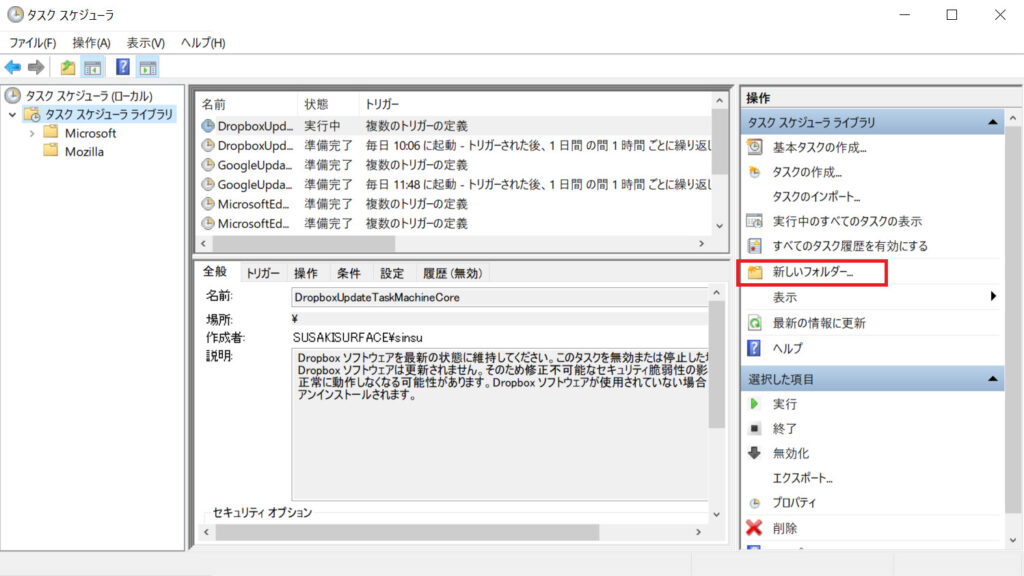Viewport: 1024px width, 576px height.
Task: Select the 全般 tab
Action: click(x=215, y=272)
